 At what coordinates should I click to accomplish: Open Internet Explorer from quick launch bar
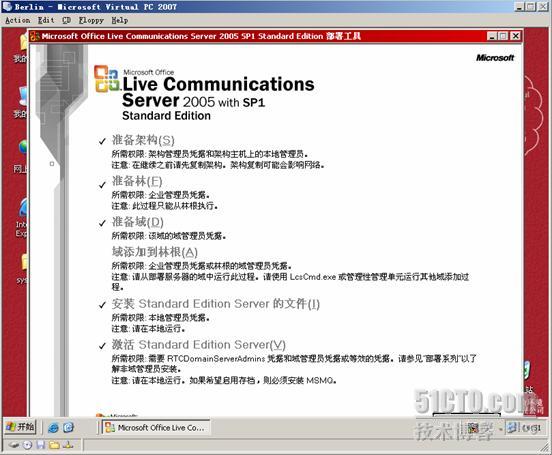54,428
